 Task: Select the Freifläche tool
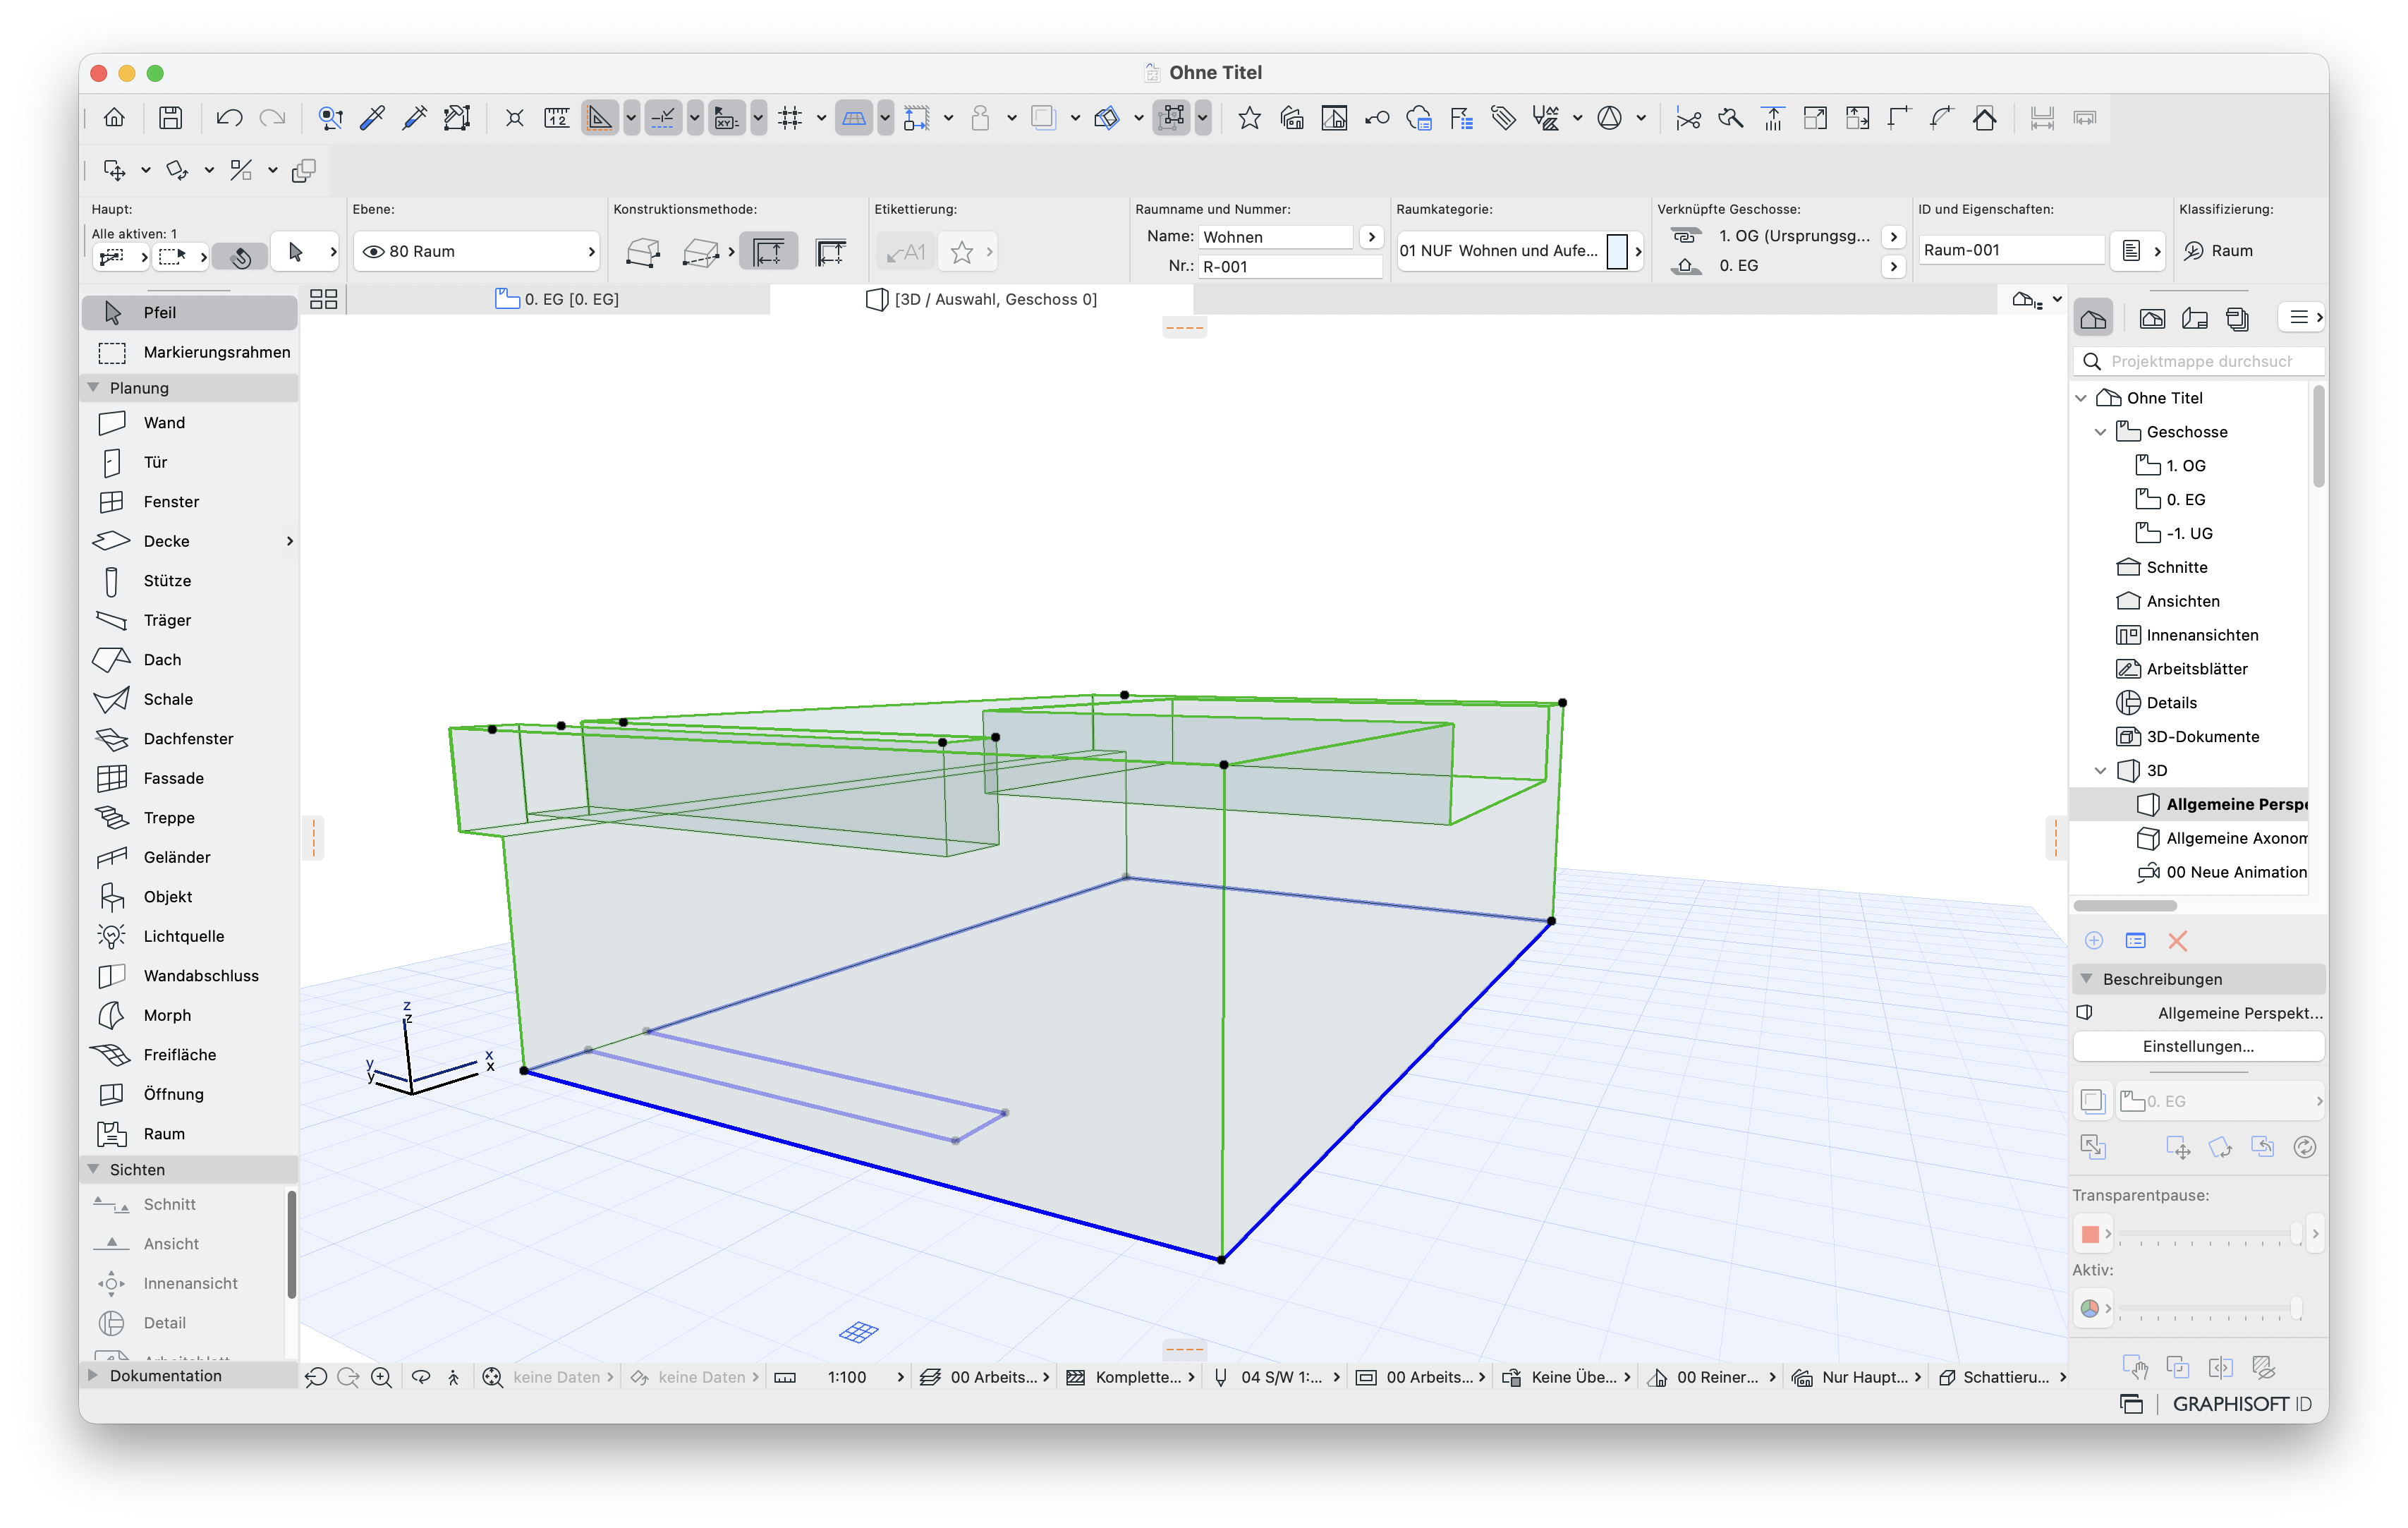click(x=189, y=1055)
